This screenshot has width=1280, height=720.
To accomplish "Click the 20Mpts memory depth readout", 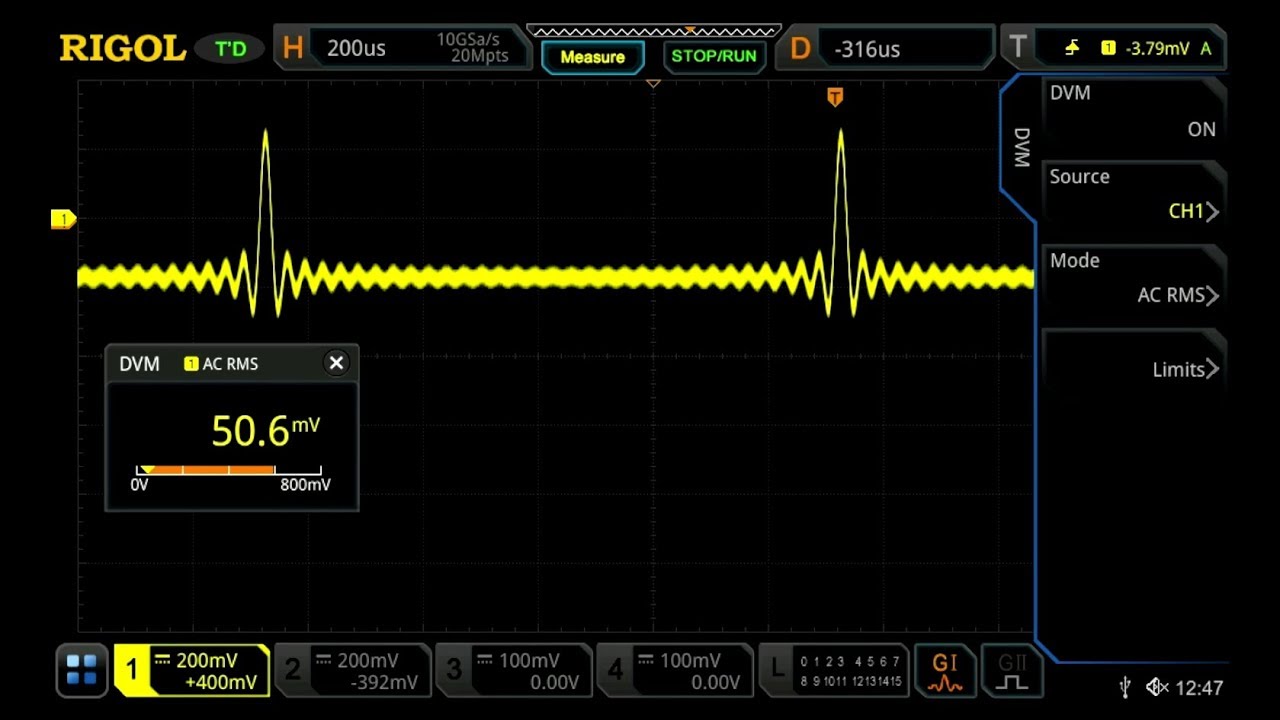I will [x=480, y=56].
